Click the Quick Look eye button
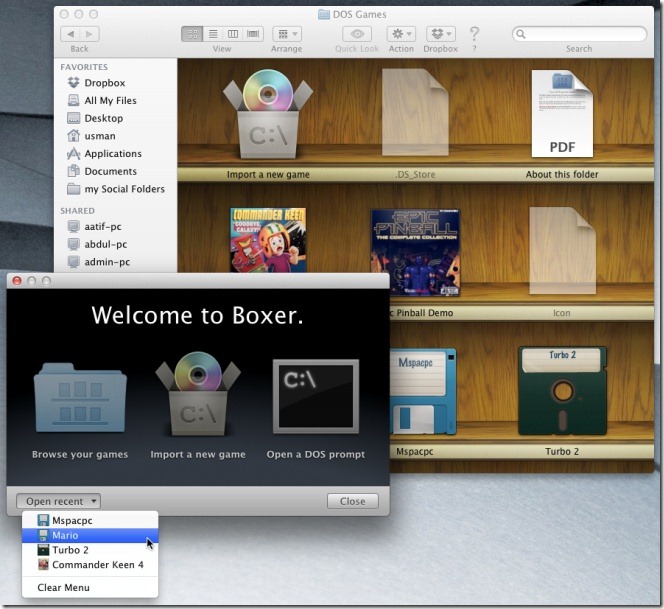 tap(357, 34)
